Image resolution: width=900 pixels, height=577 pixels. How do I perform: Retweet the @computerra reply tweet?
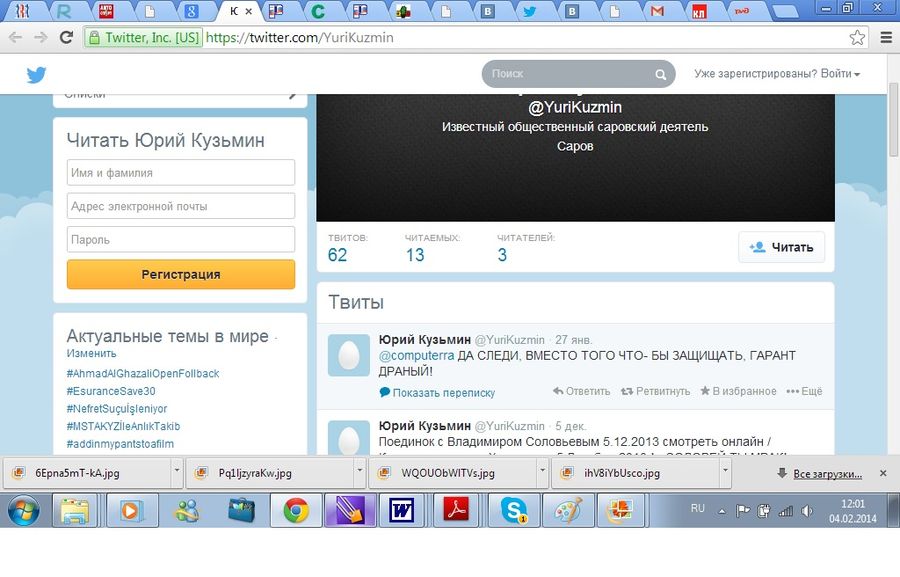pyautogui.click(x=656, y=391)
